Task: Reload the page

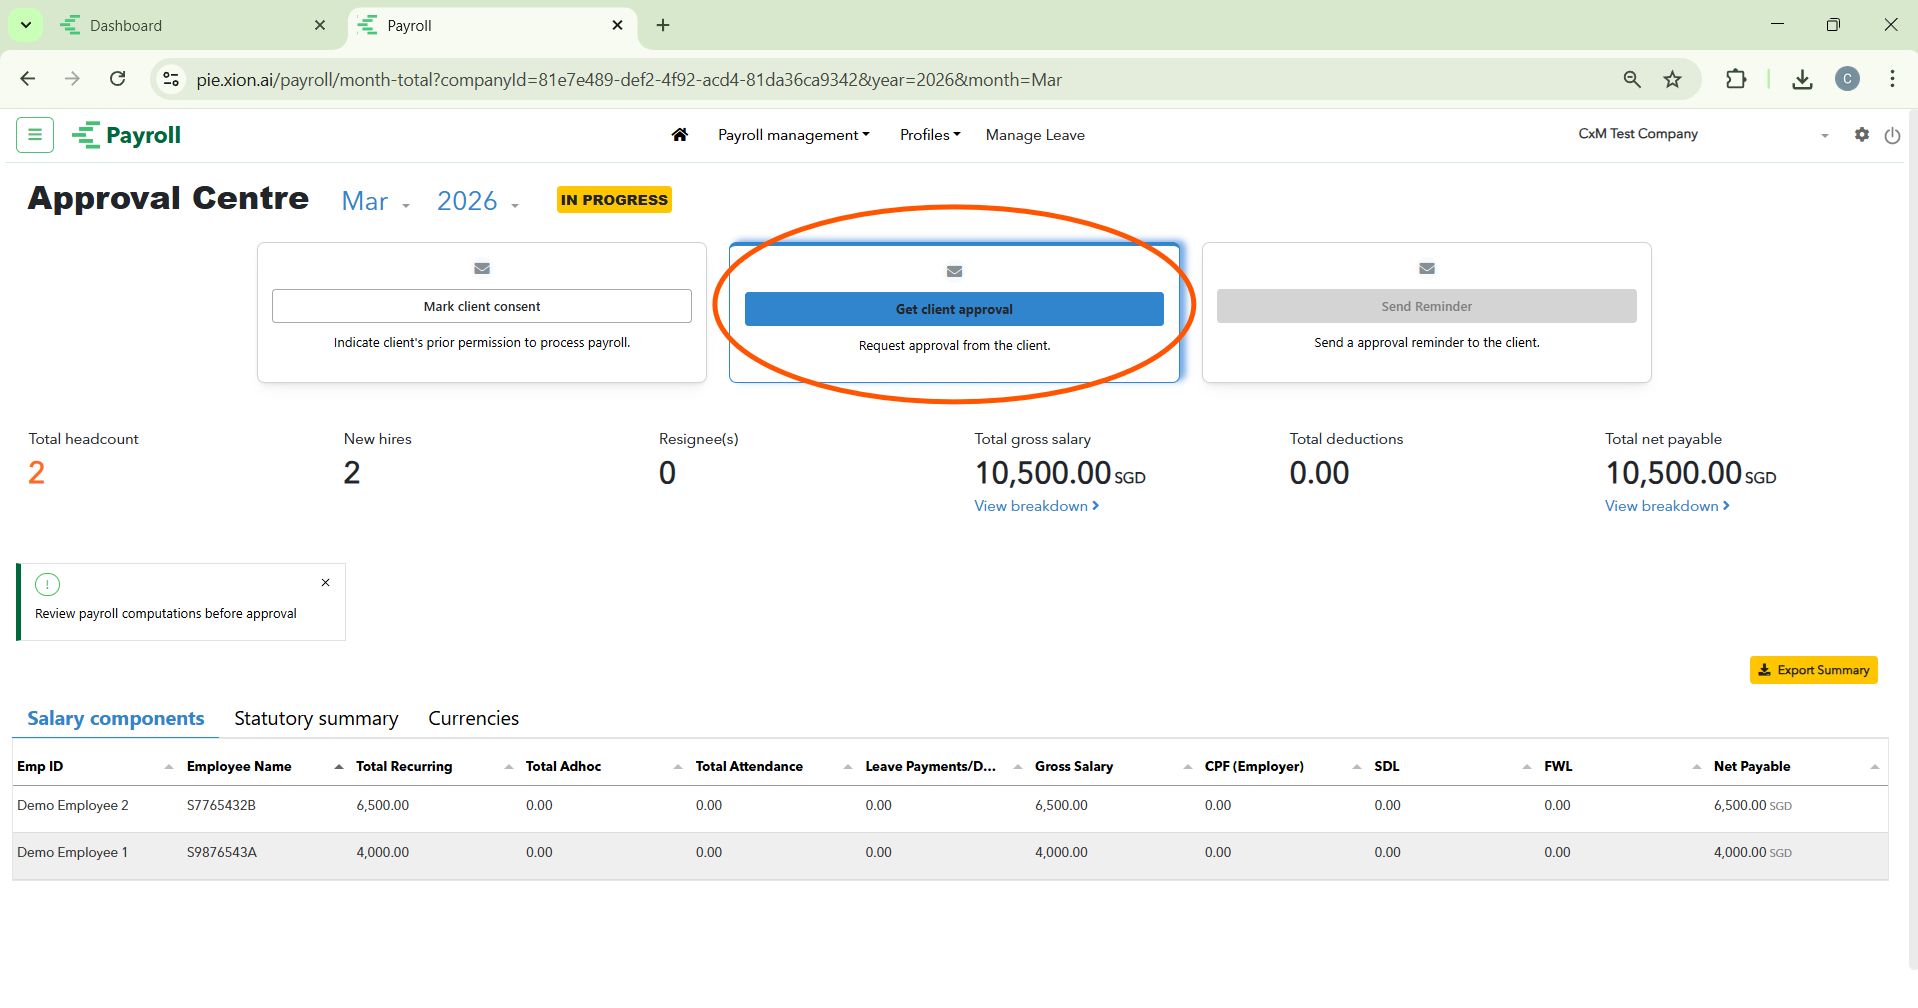Action: 118,80
